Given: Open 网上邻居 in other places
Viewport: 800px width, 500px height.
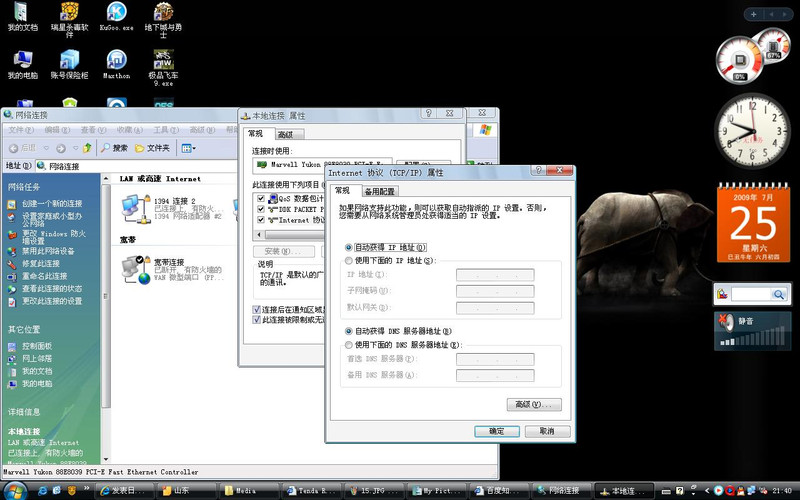Looking at the screenshot, I should click(x=37, y=359).
